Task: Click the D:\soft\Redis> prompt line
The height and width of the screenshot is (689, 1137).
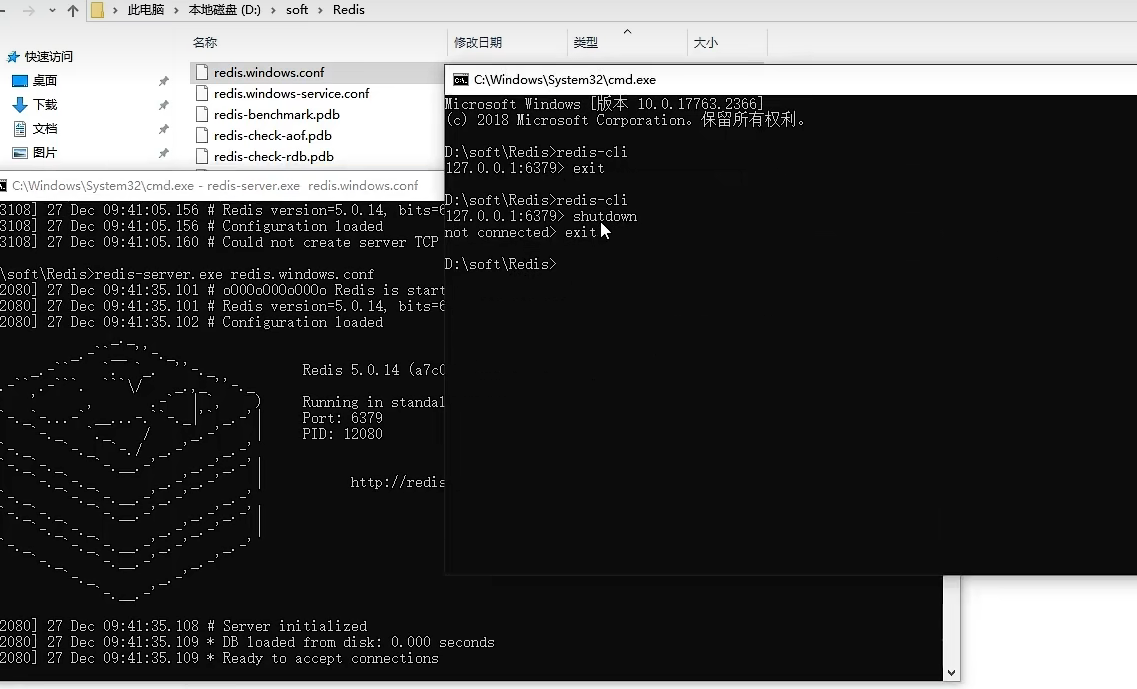Action: [500, 264]
